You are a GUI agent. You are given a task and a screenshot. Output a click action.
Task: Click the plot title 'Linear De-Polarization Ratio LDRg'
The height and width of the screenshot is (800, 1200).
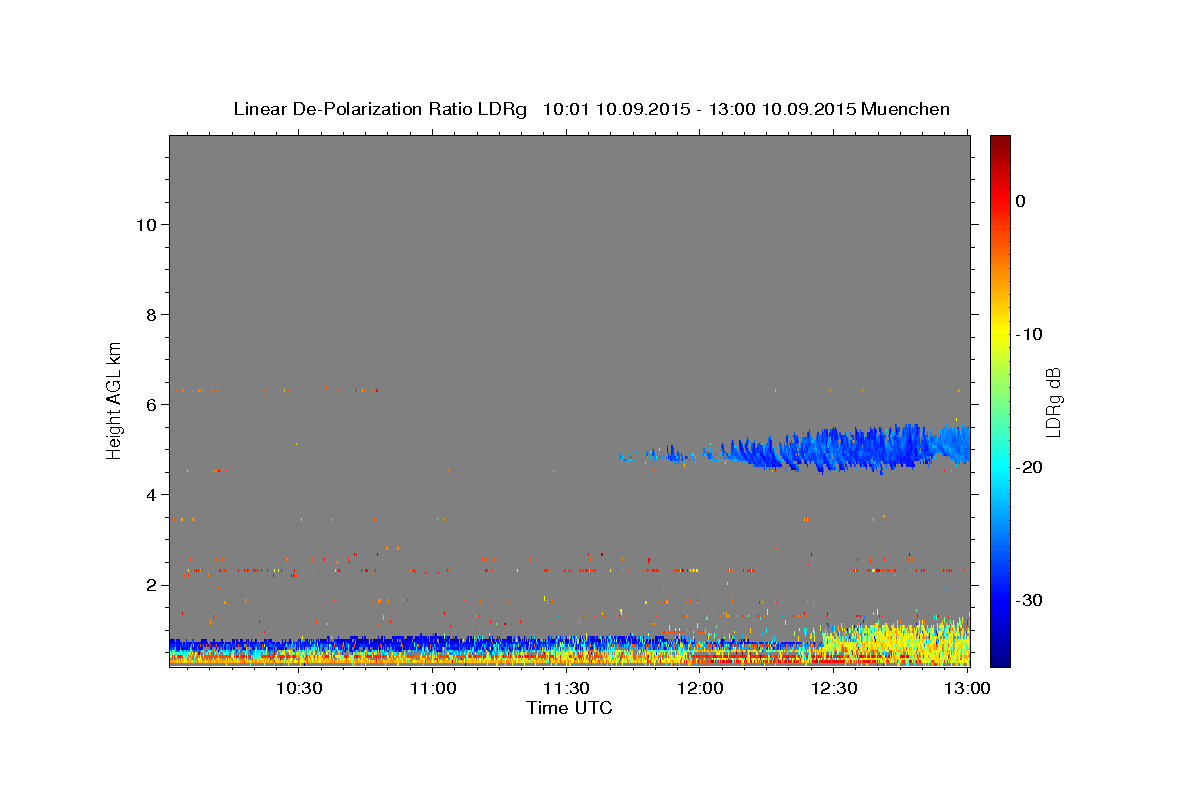(379, 109)
